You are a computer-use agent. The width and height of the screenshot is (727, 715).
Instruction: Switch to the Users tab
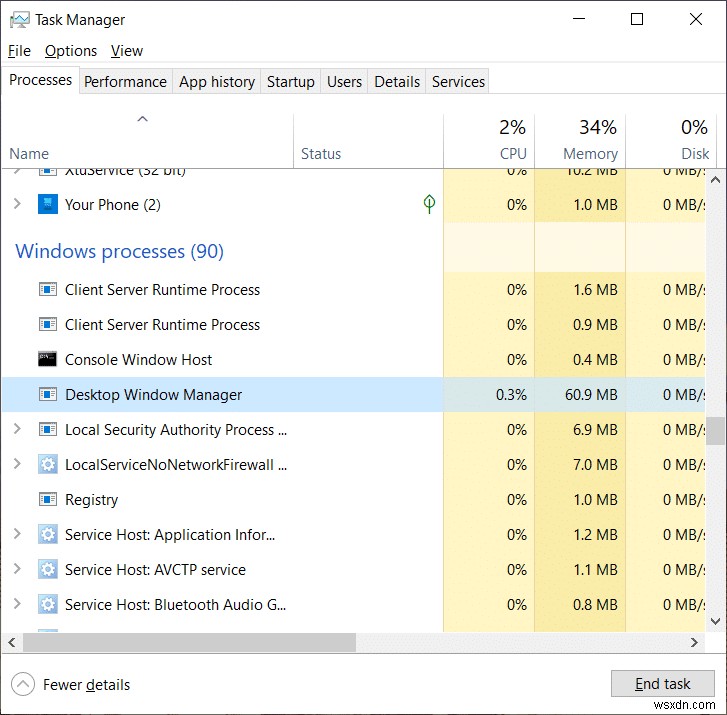344,82
